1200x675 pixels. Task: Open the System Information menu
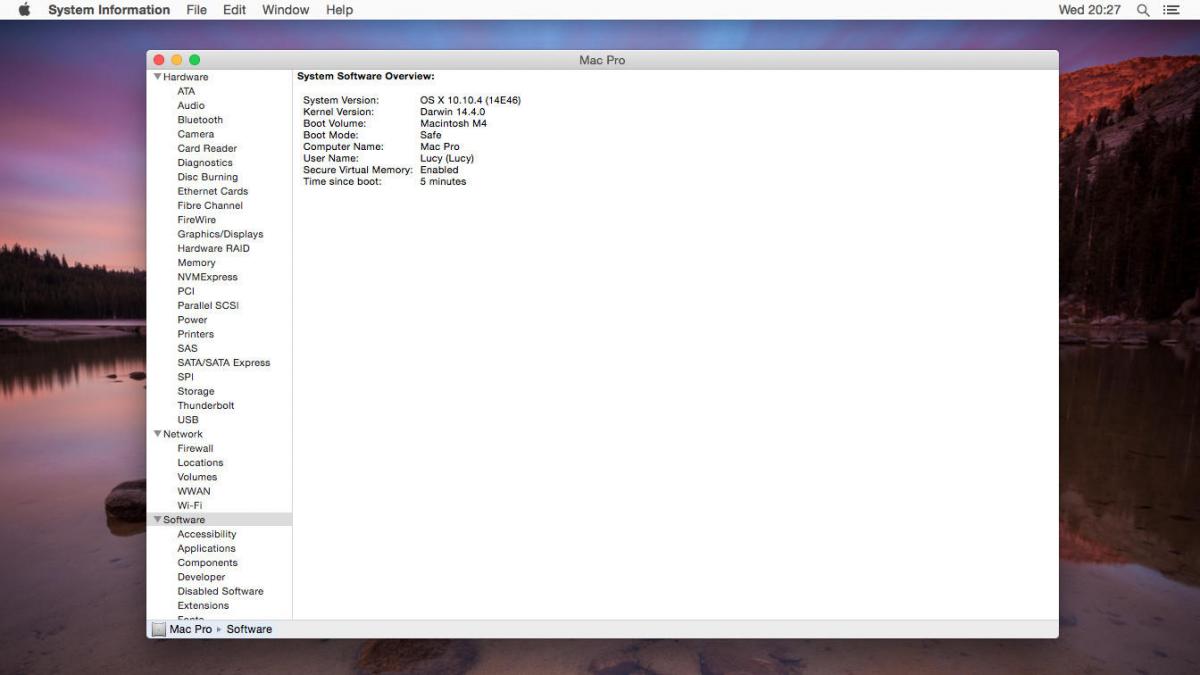click(109, 10)
